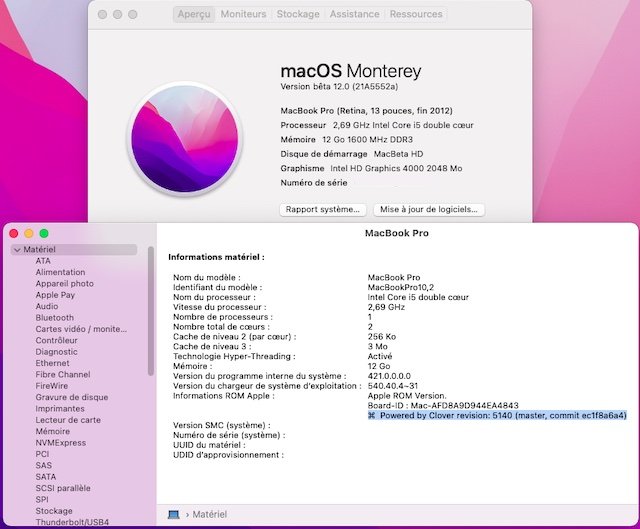640x529 pixels.
Task: Click the Numéro de série label in overview
Action: [314, 183]
